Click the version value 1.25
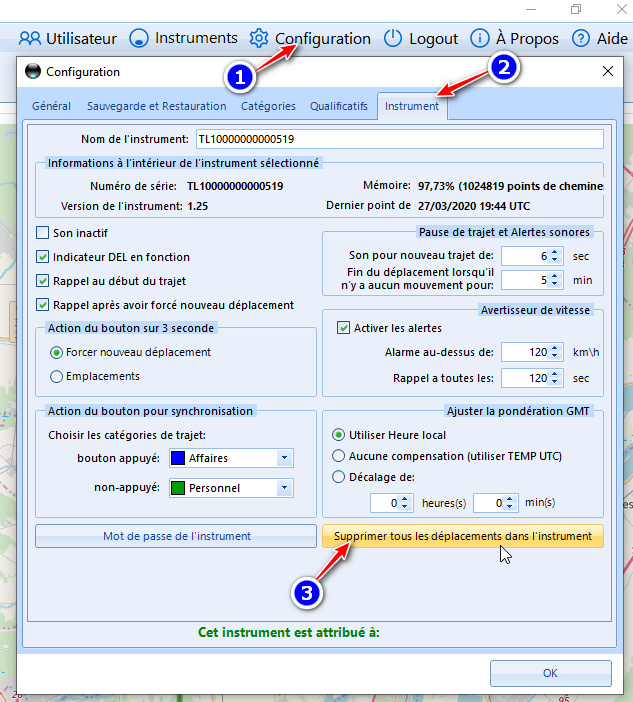Screen dimensions: 633x702 click(197, 206)
